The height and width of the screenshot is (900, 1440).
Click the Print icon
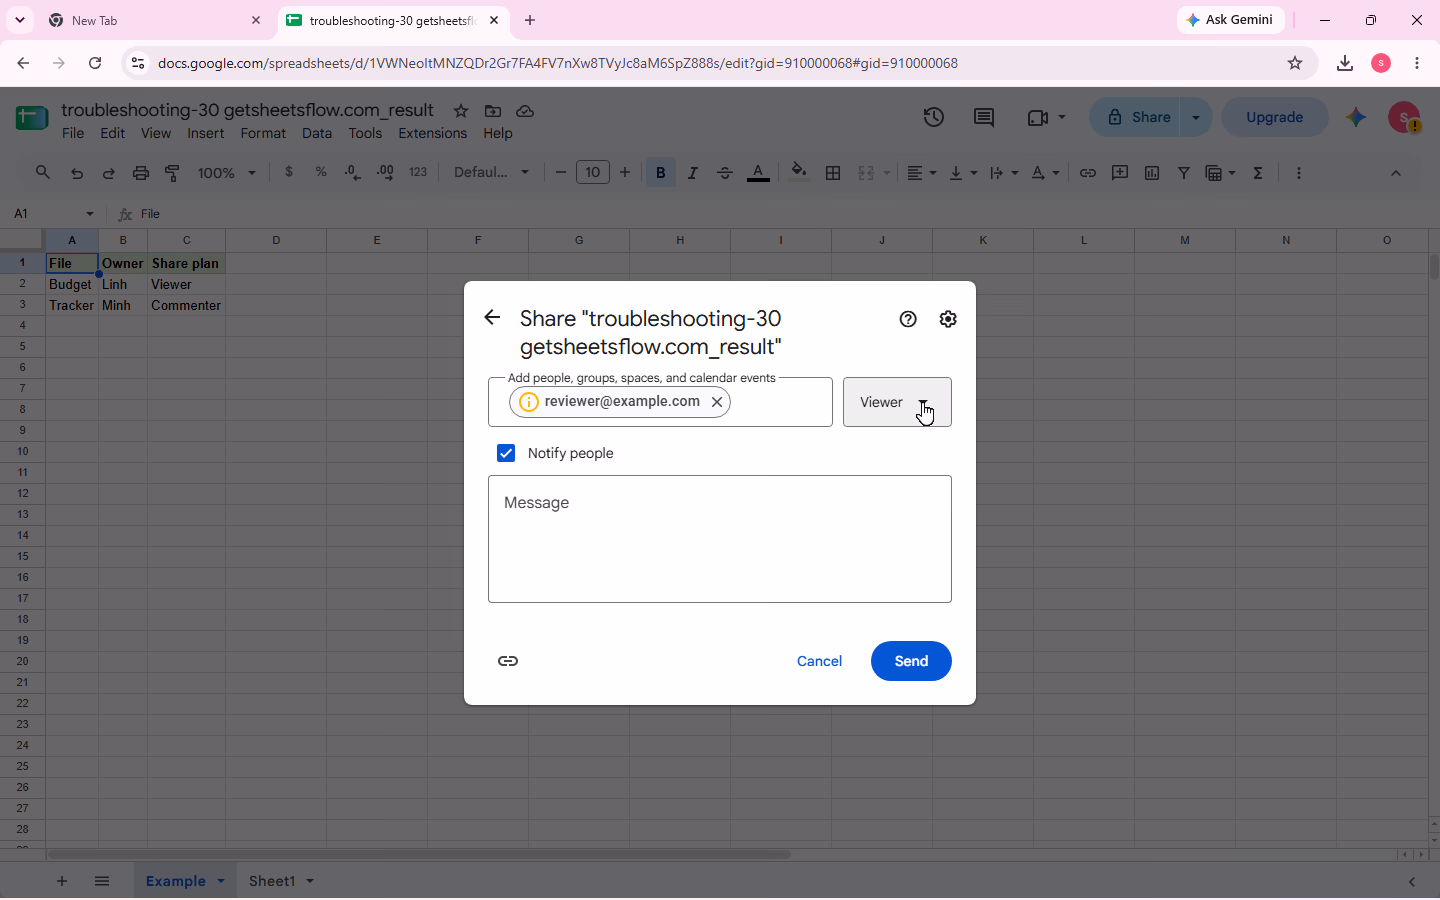[x=141, y=173]
